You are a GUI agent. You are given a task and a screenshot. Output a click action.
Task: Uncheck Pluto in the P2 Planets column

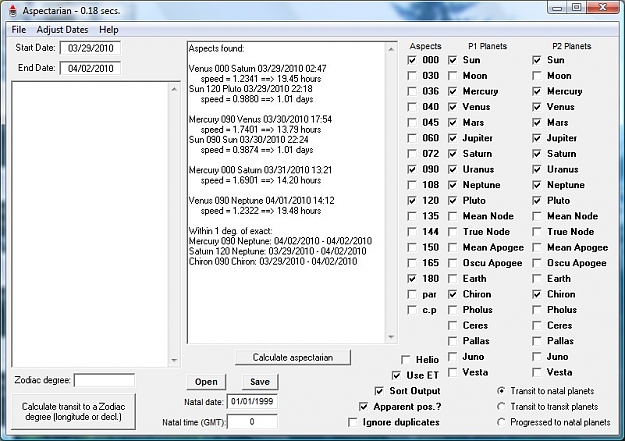(537, 201)
